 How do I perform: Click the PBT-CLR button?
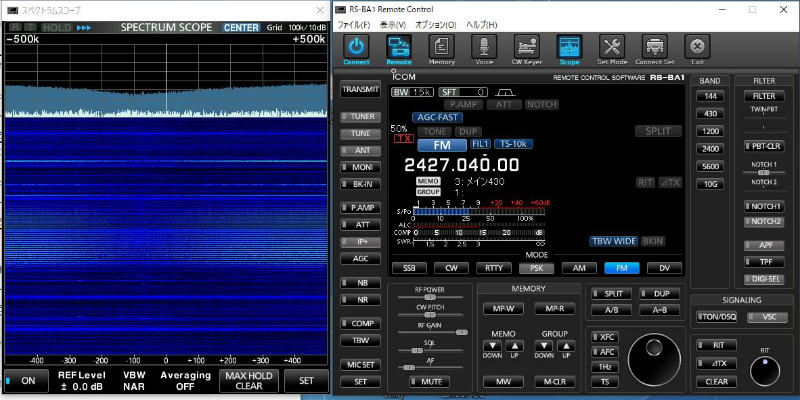click(x=764, y=145)
